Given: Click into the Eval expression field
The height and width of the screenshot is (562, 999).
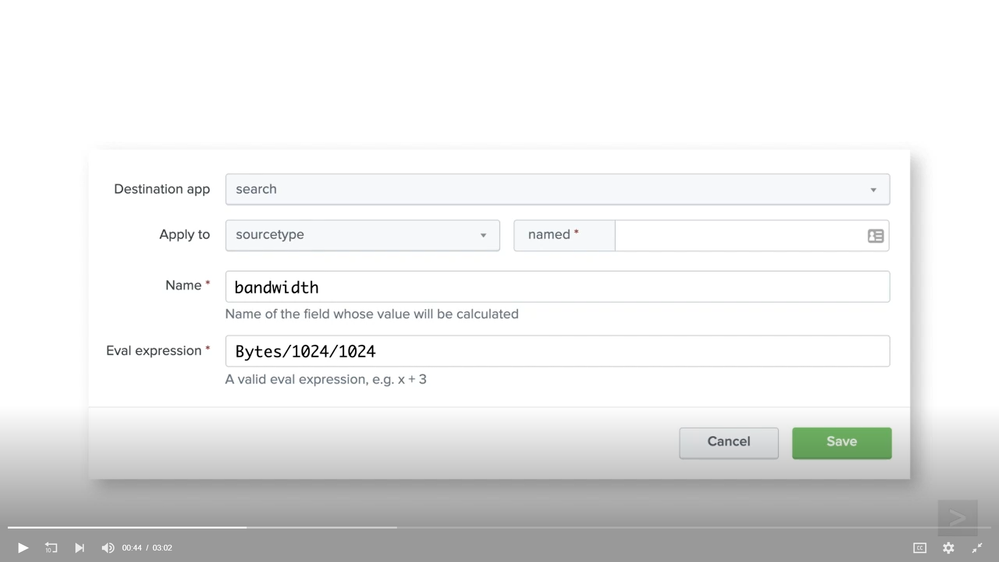Looking at the screenshot, I should 557,351.
